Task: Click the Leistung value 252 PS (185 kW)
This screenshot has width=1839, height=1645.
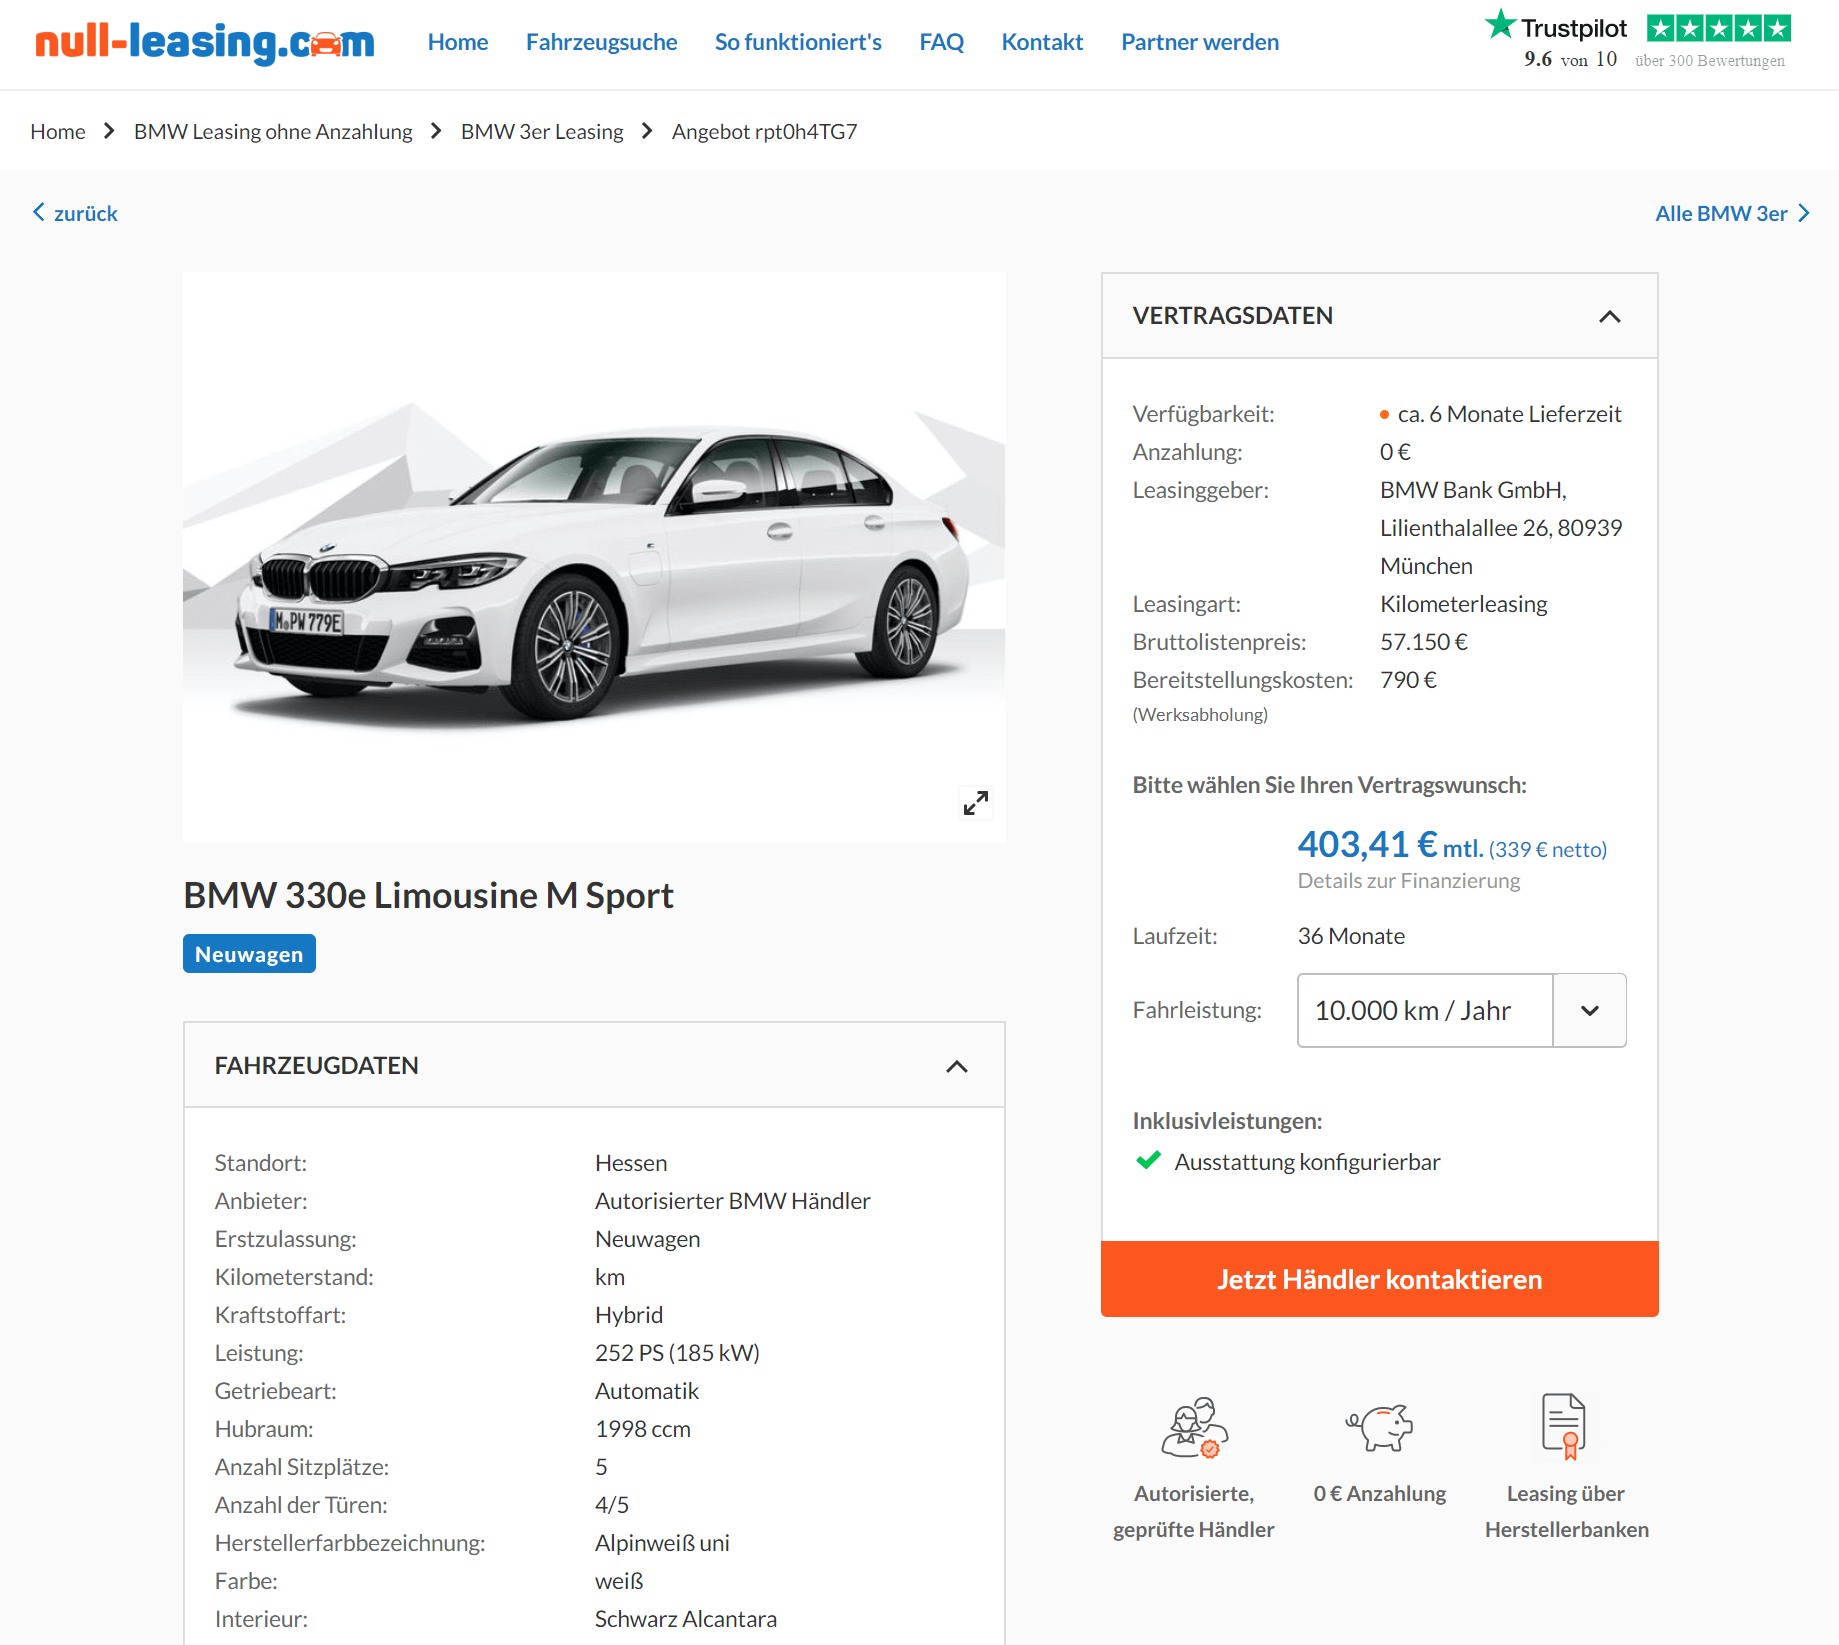Action: pos(677,1353)
